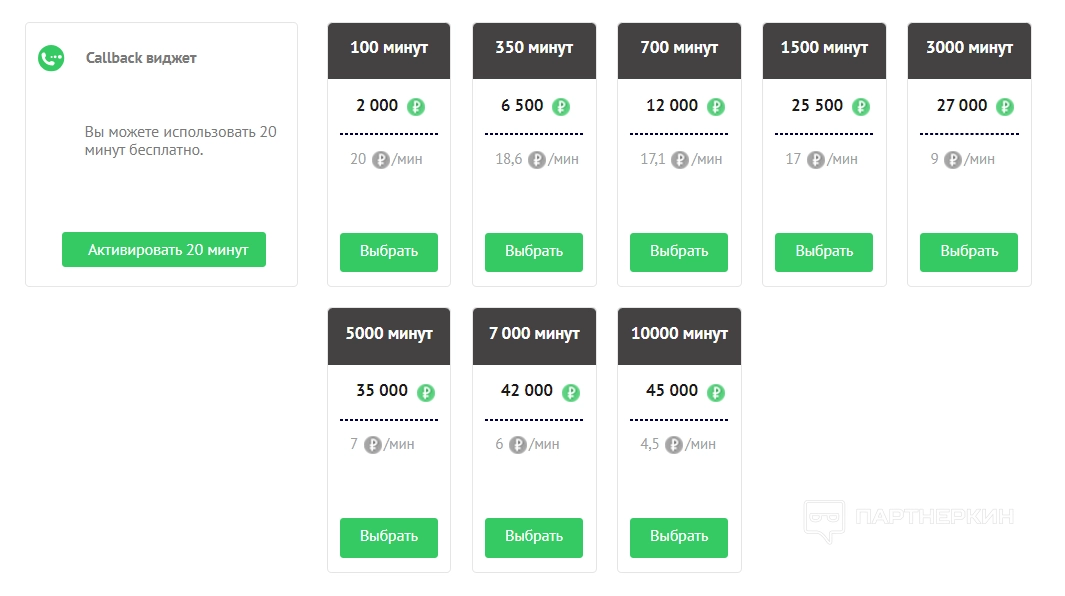1065x596 pixels.
Task: Click the Callback виджет title
Action: tap(141, 58)
